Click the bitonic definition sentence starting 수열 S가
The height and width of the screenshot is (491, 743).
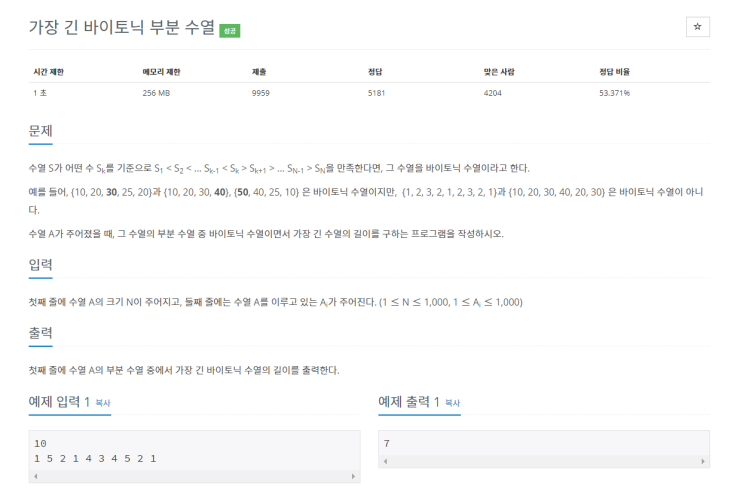279,169
